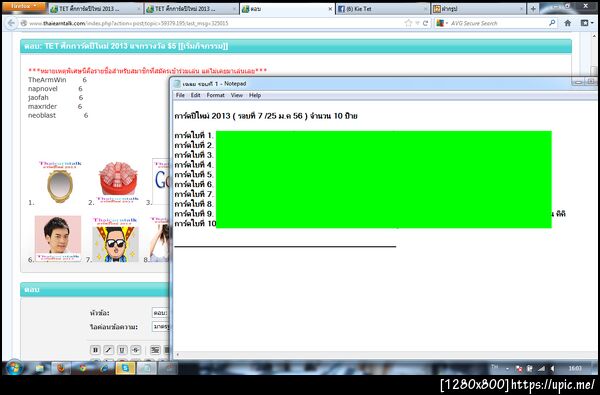The width and height of the screenshot is (600, 395).
Task: Toggle italic formatting in the forum editor
Action: [x=109, y=349]
